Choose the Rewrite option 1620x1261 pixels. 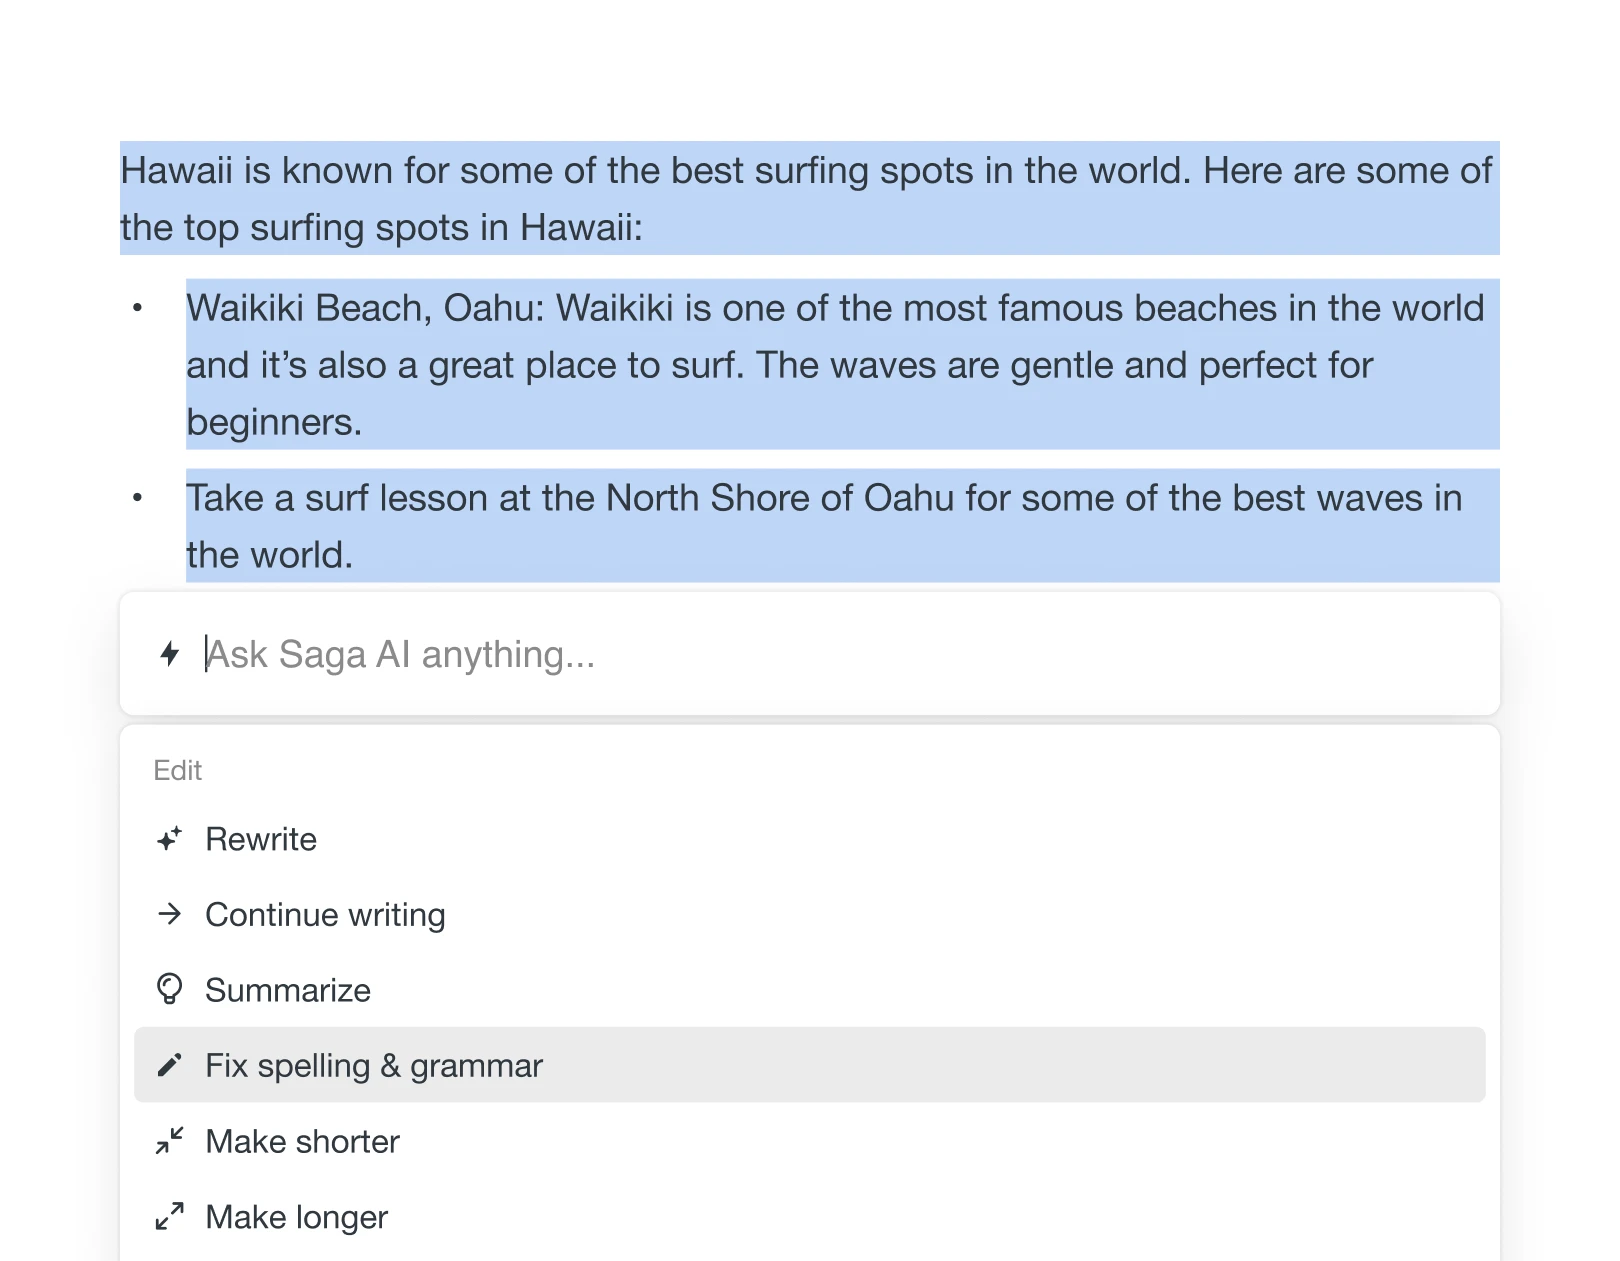pos(261,839)
